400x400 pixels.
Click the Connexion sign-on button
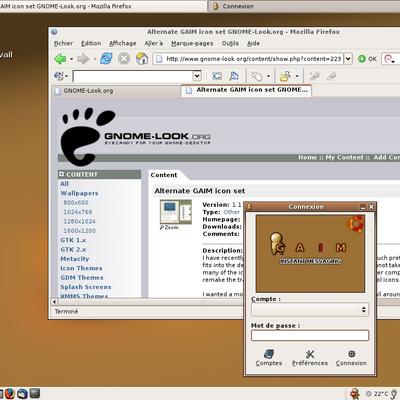(351, 358)
